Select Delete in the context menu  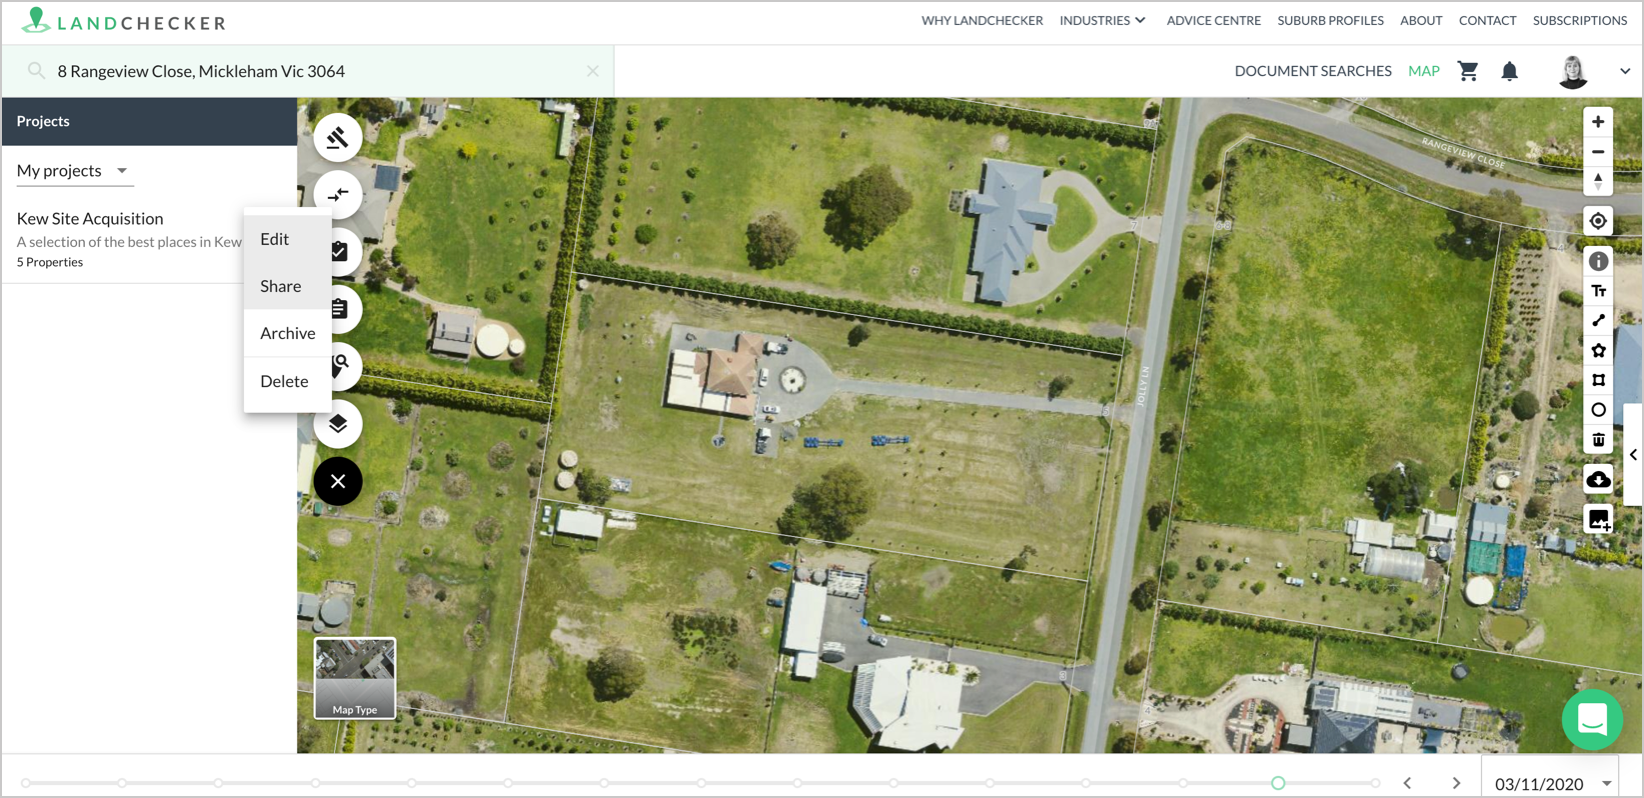coord(288,381)
